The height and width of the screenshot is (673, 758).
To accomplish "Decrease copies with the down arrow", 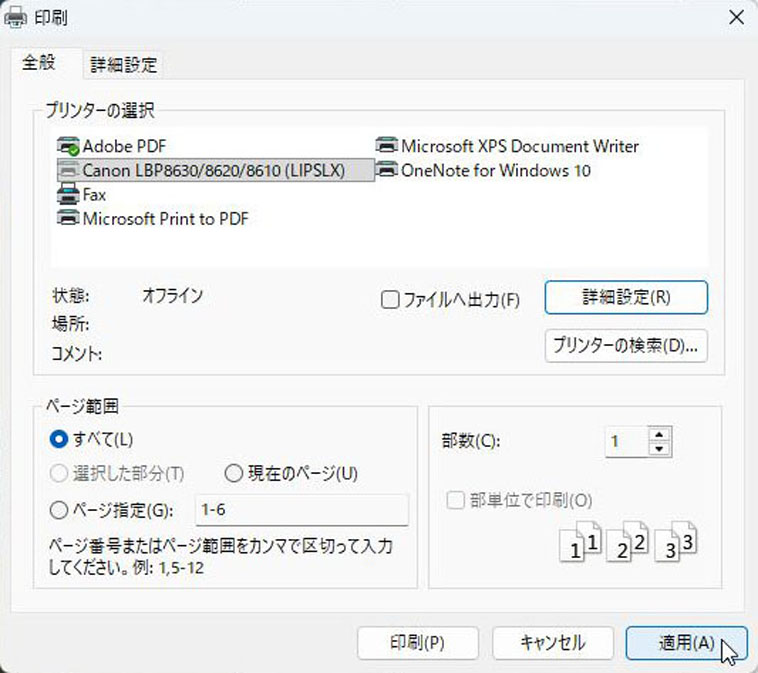I will [x=658, y=448].
